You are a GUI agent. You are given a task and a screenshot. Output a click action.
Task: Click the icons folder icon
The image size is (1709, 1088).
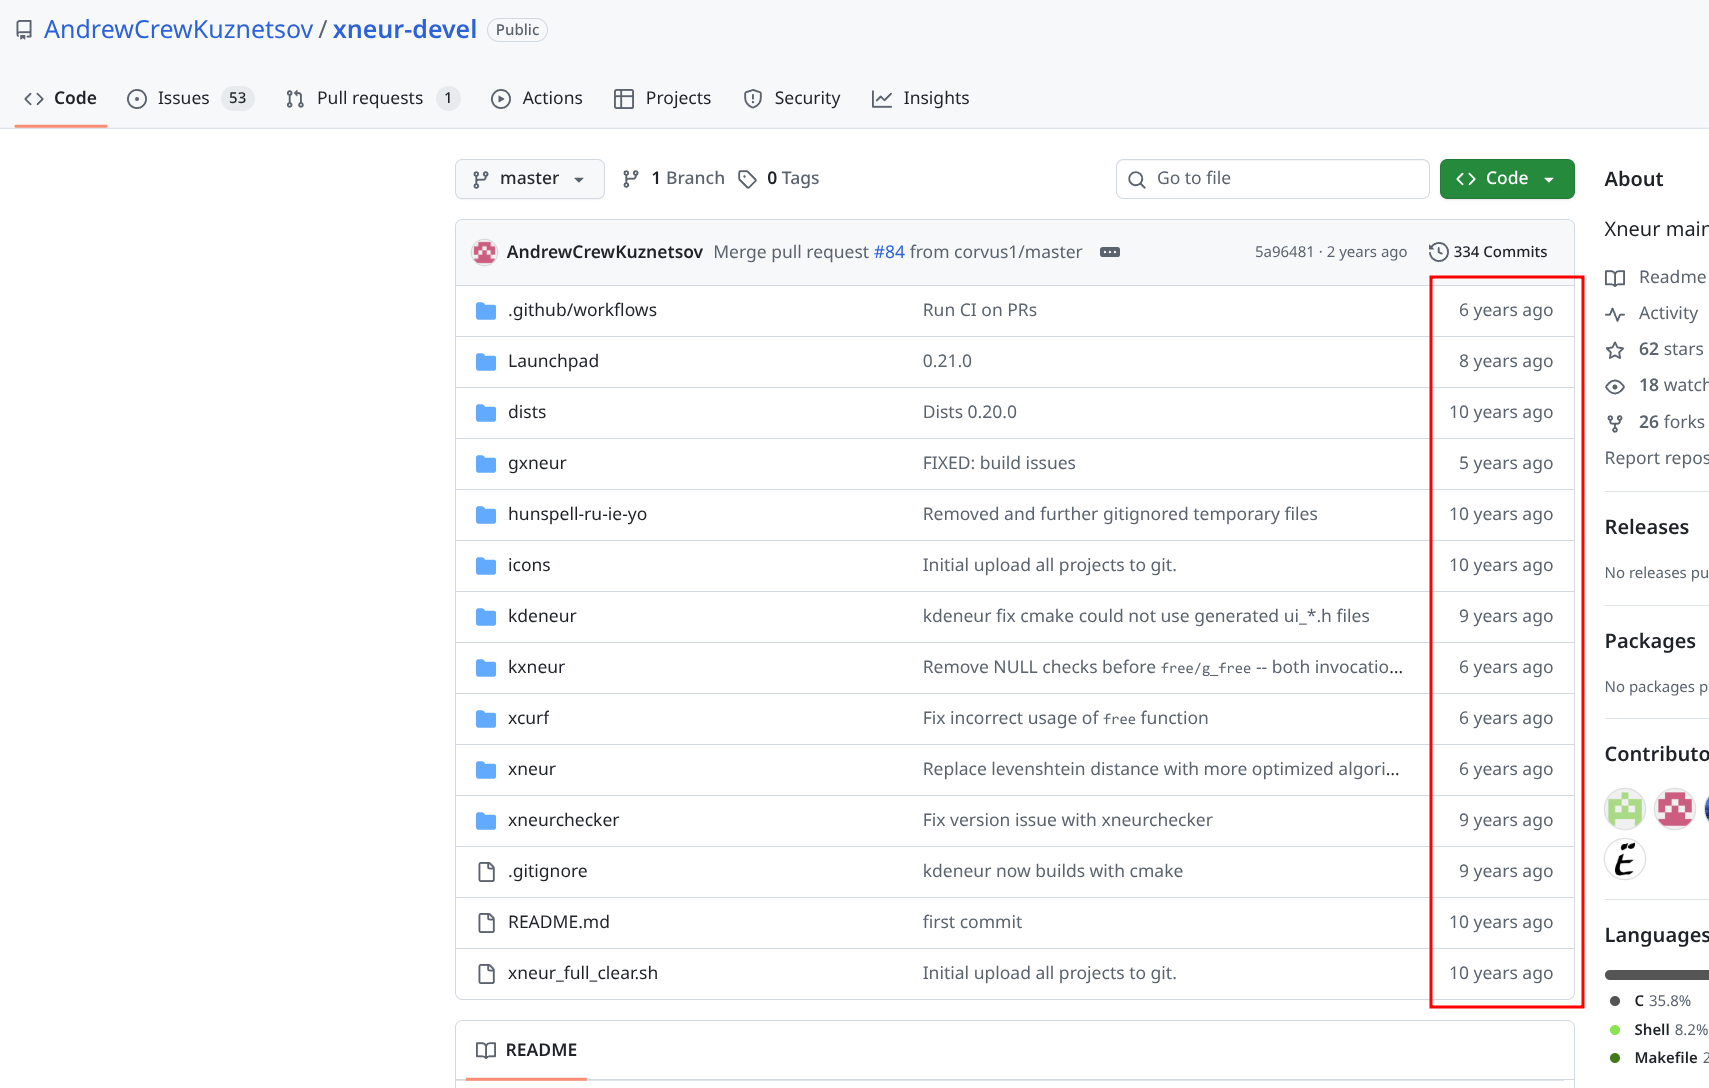(x=486, y=566)
